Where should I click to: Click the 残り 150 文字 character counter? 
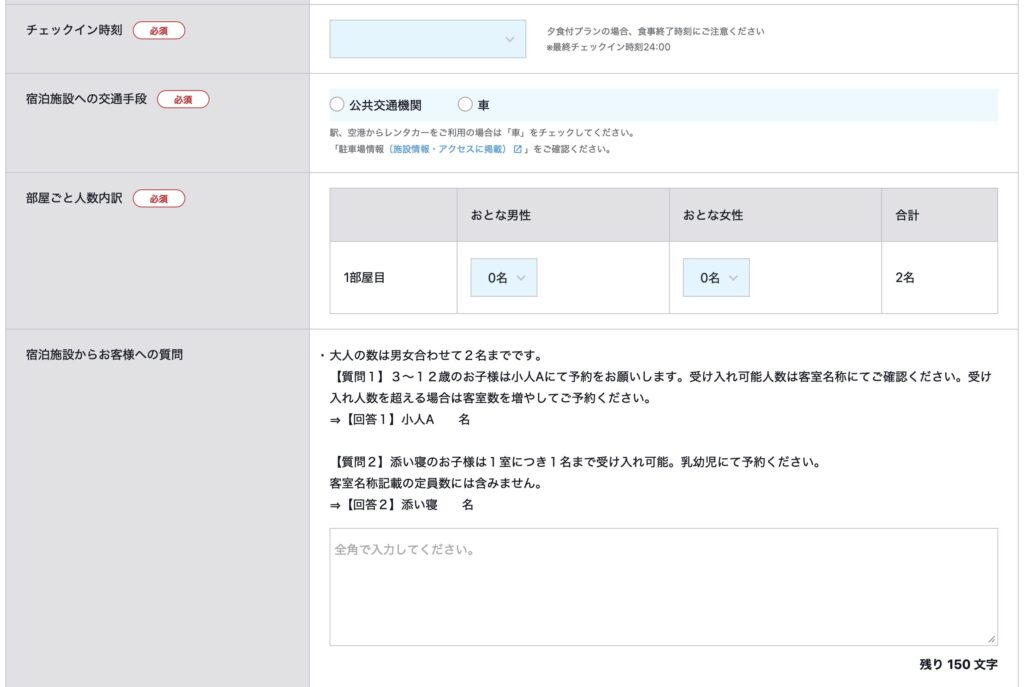coord(958,664)
